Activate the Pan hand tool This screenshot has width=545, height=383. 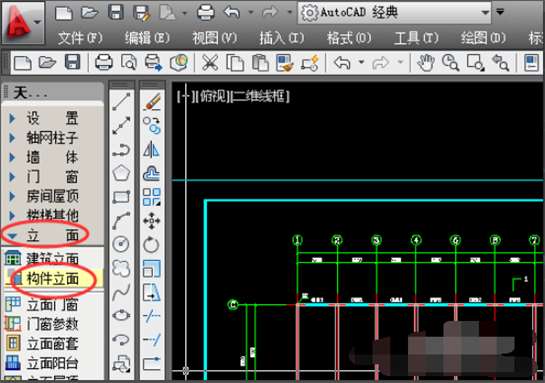[425, 63]
